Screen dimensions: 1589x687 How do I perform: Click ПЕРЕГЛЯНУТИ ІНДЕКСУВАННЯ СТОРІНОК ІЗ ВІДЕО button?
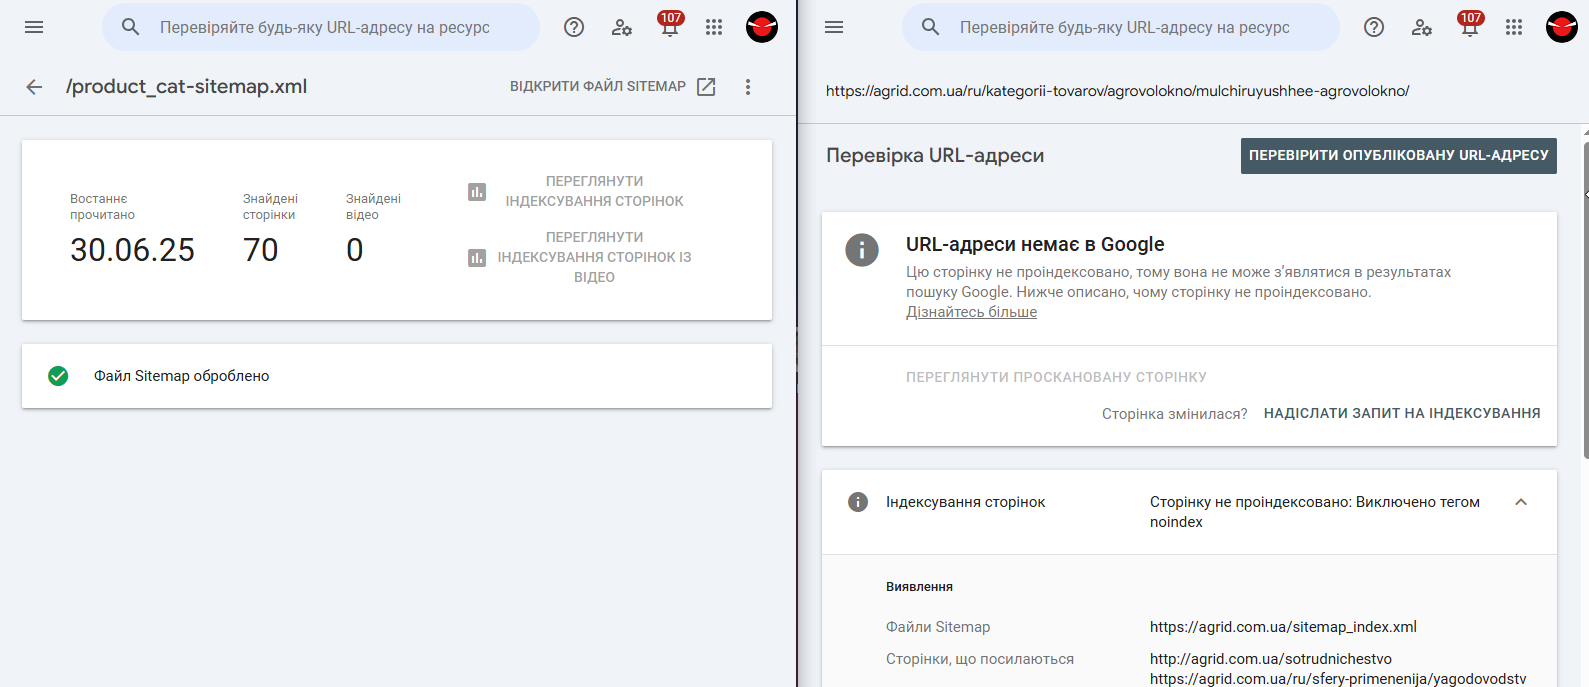594,257
